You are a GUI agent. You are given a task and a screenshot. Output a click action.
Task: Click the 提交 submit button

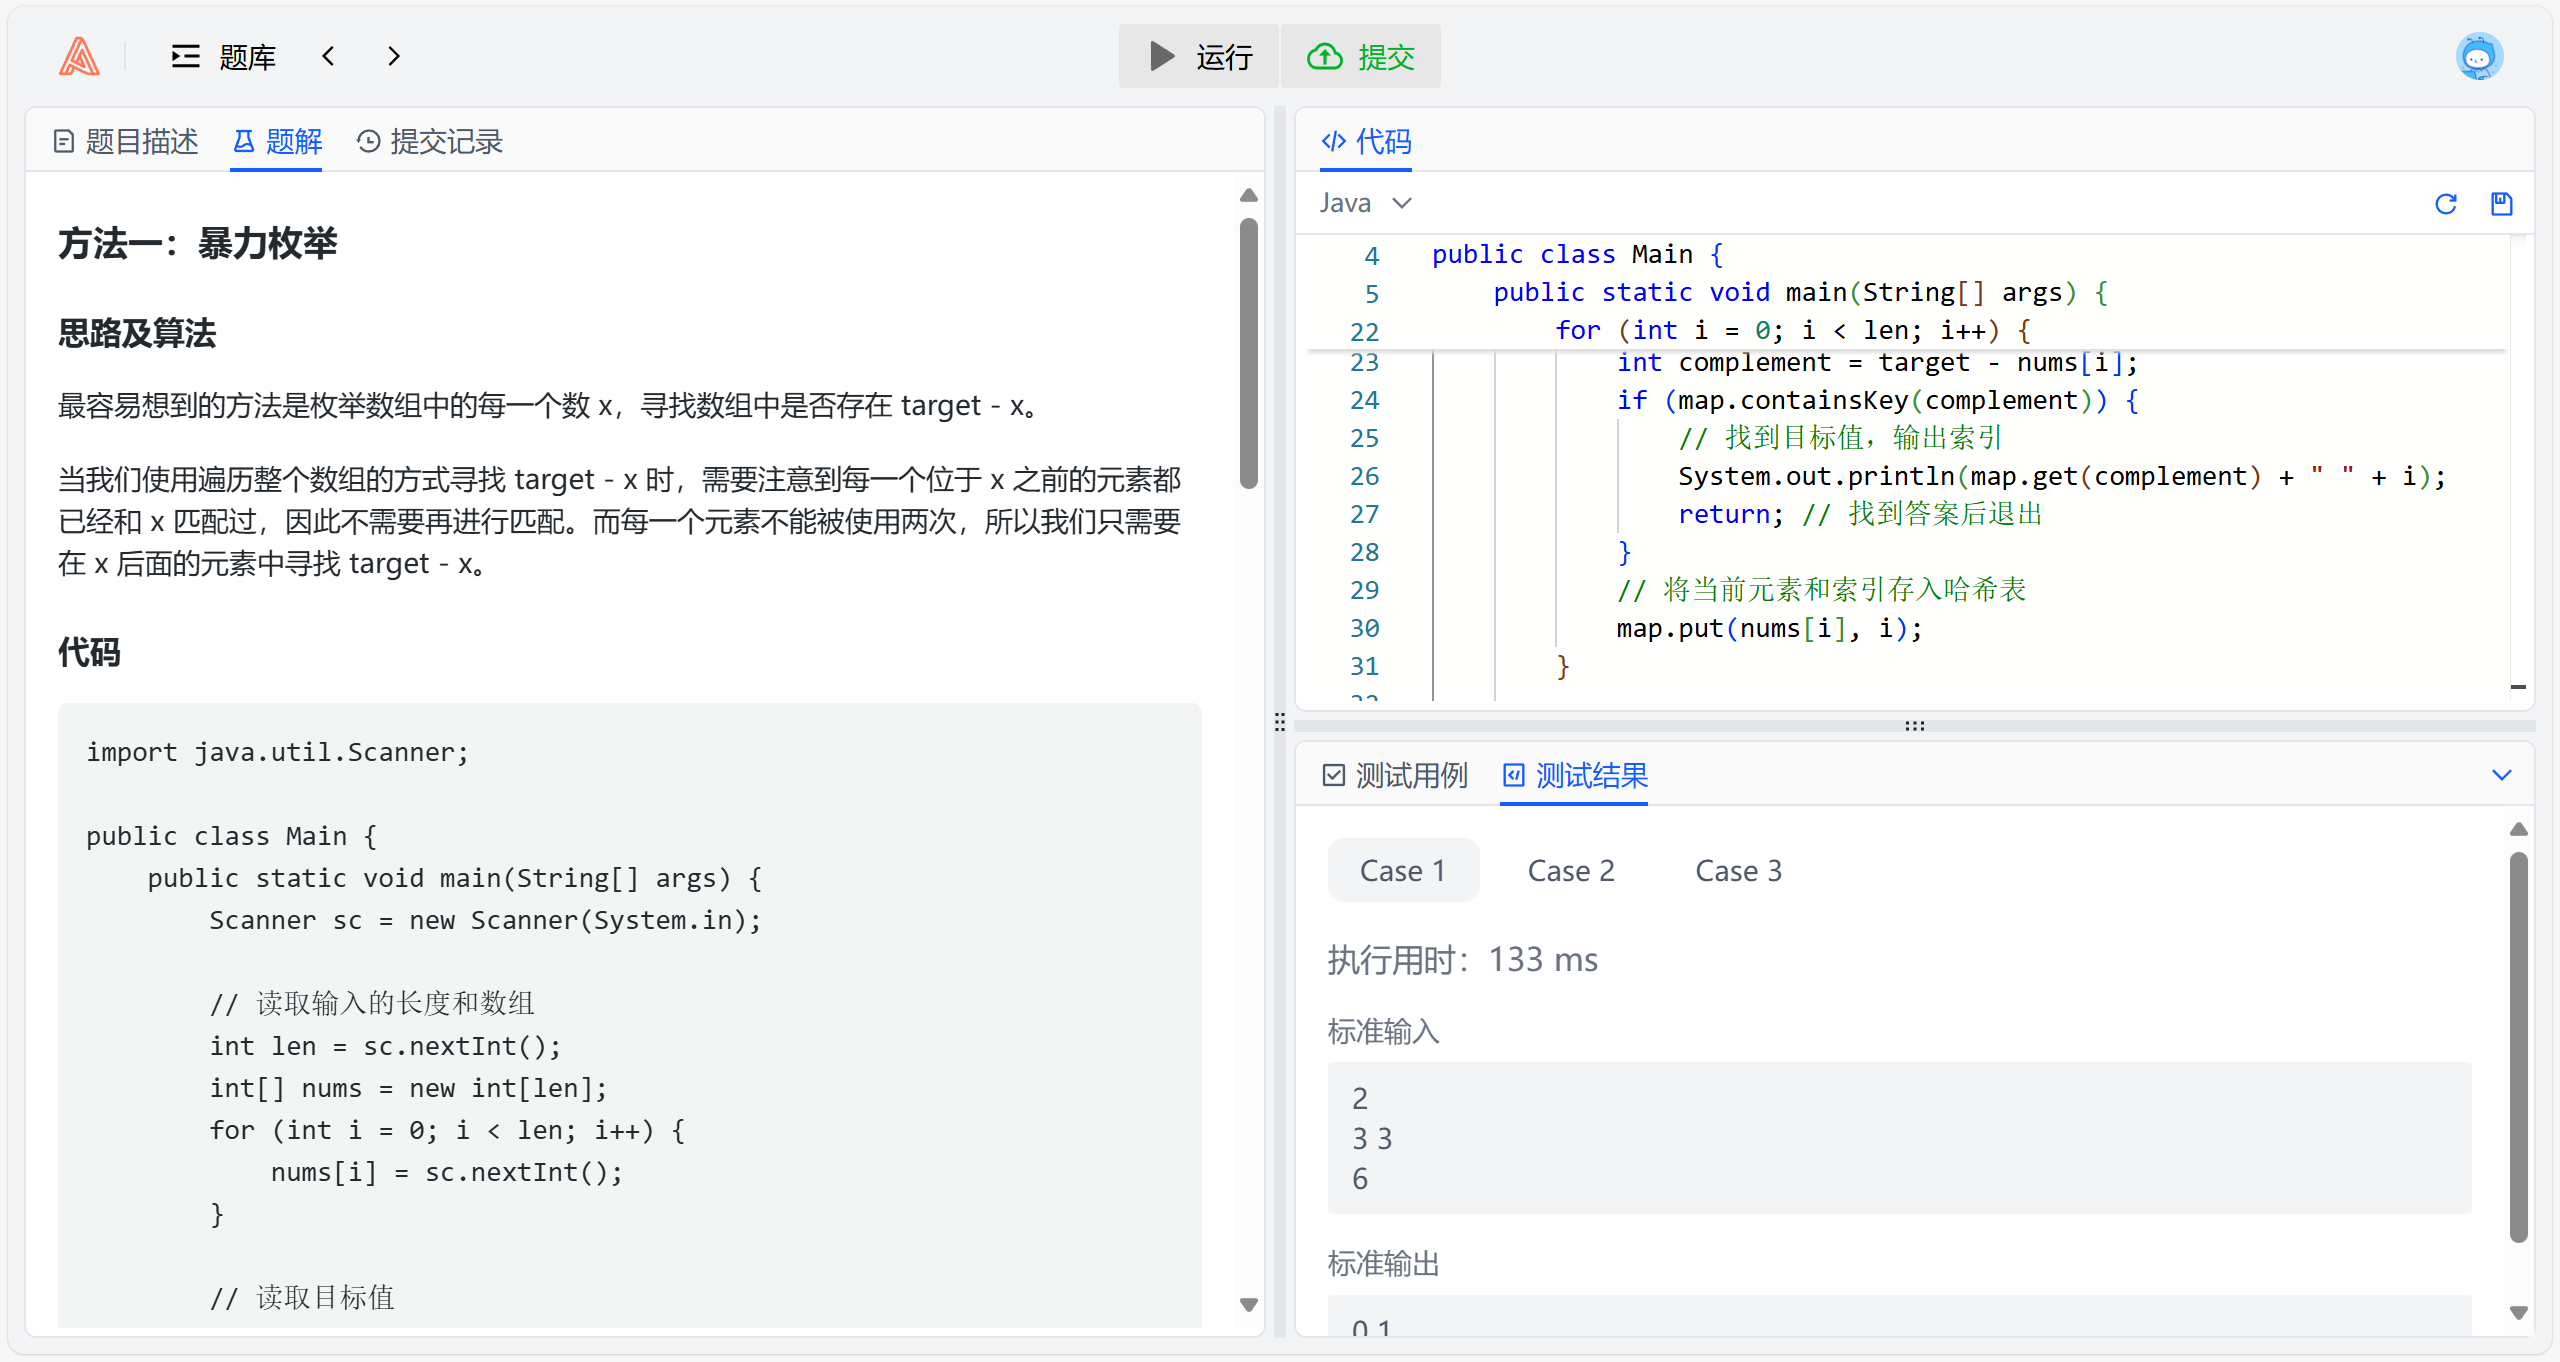[x=1361, y=57]
